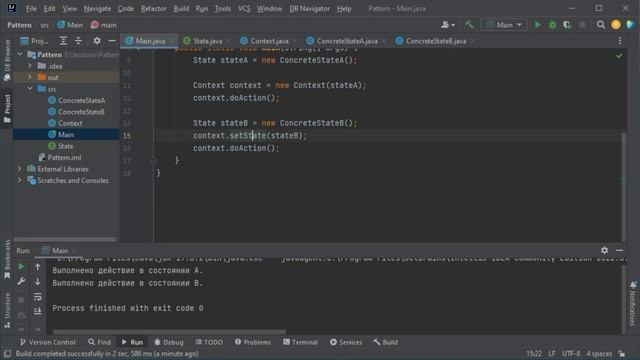Open the Notifications side panel
The height and width of the screenshot is (360, 640).
[x=633, y=304]
